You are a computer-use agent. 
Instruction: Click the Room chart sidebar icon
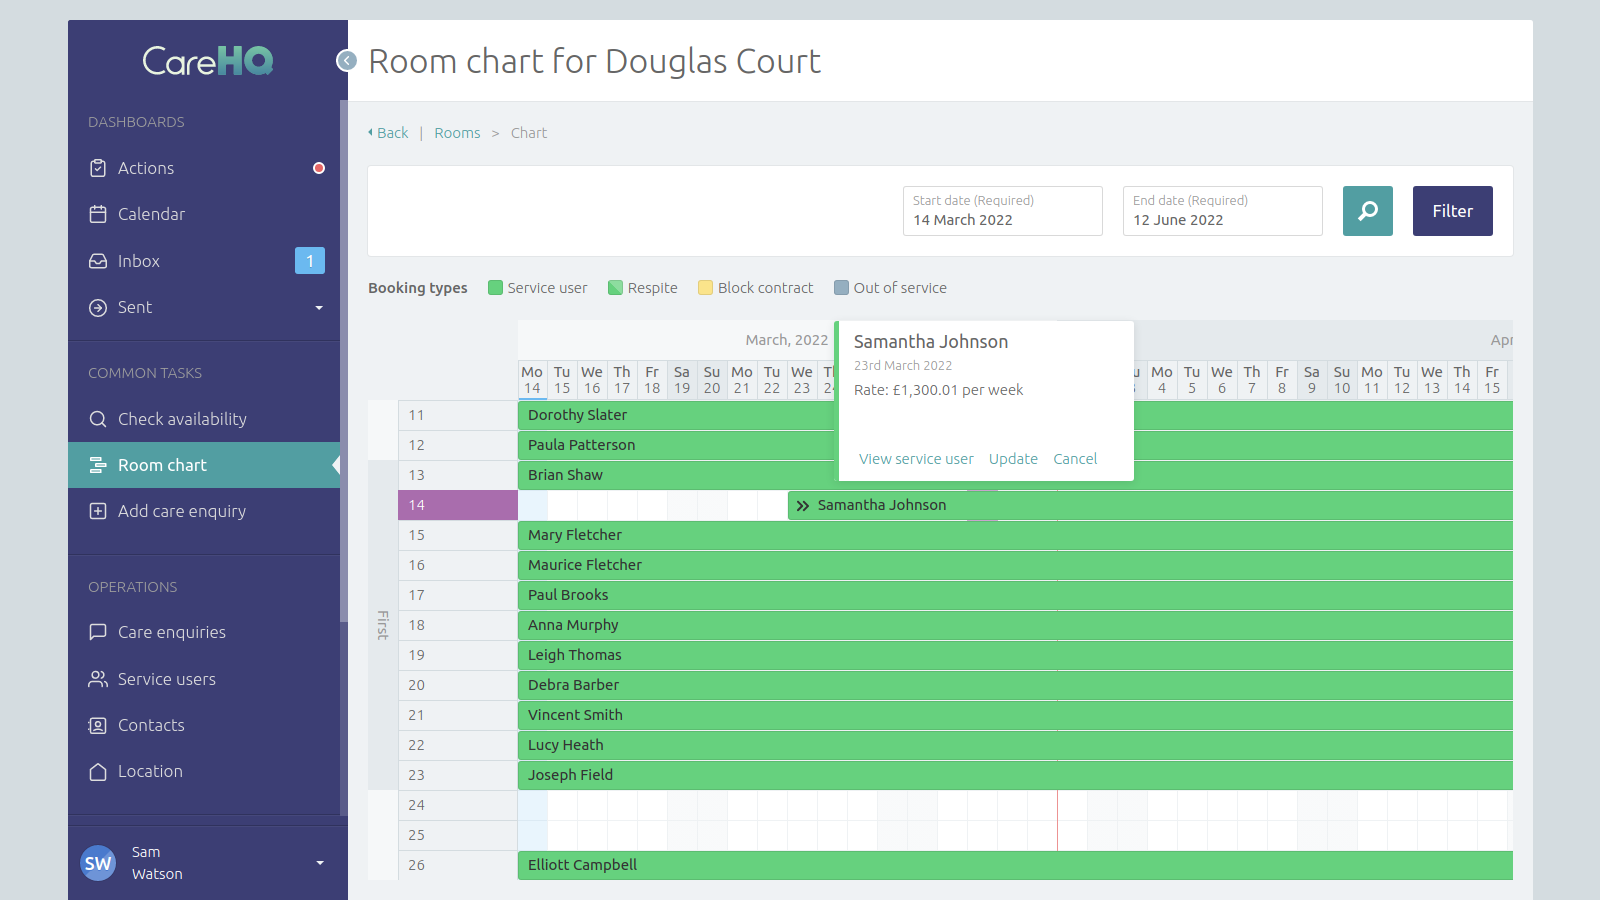(98, 465)
